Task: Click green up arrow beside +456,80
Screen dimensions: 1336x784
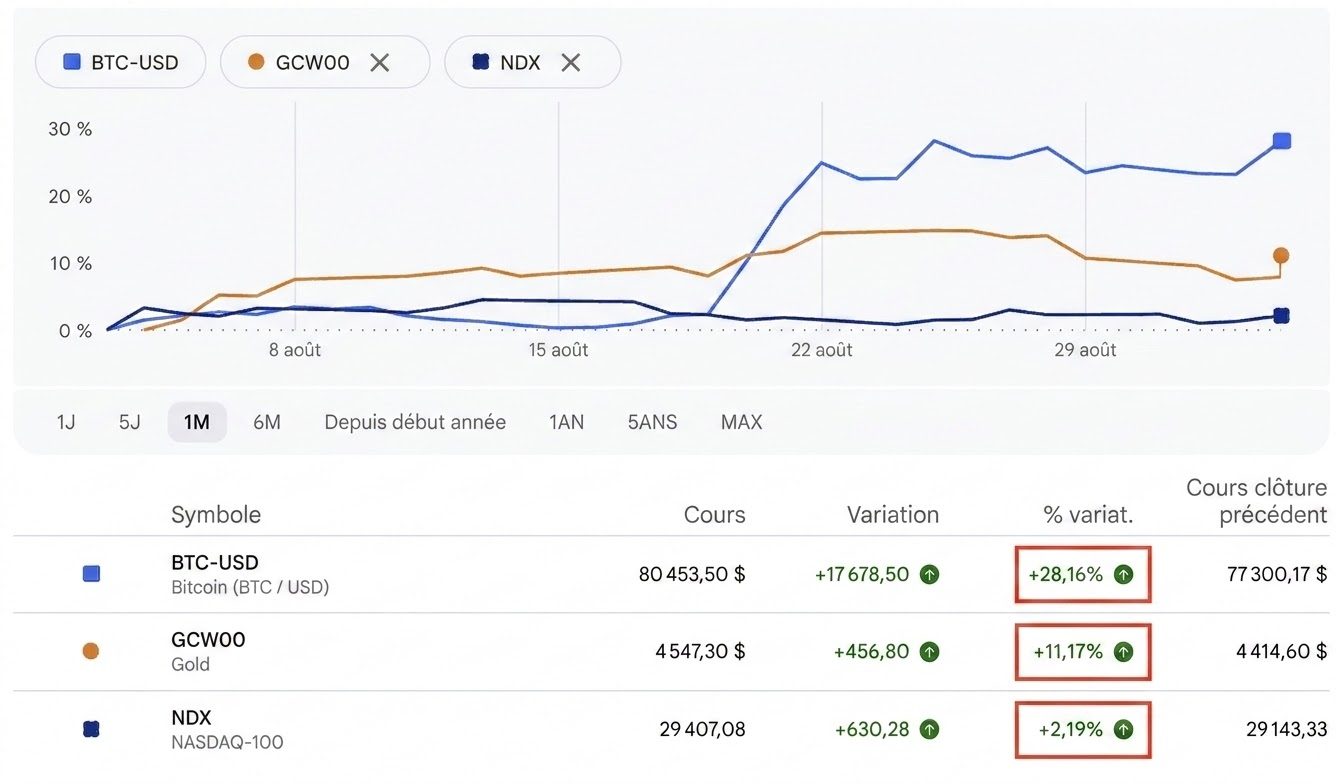Action: (x=930, y=652)
